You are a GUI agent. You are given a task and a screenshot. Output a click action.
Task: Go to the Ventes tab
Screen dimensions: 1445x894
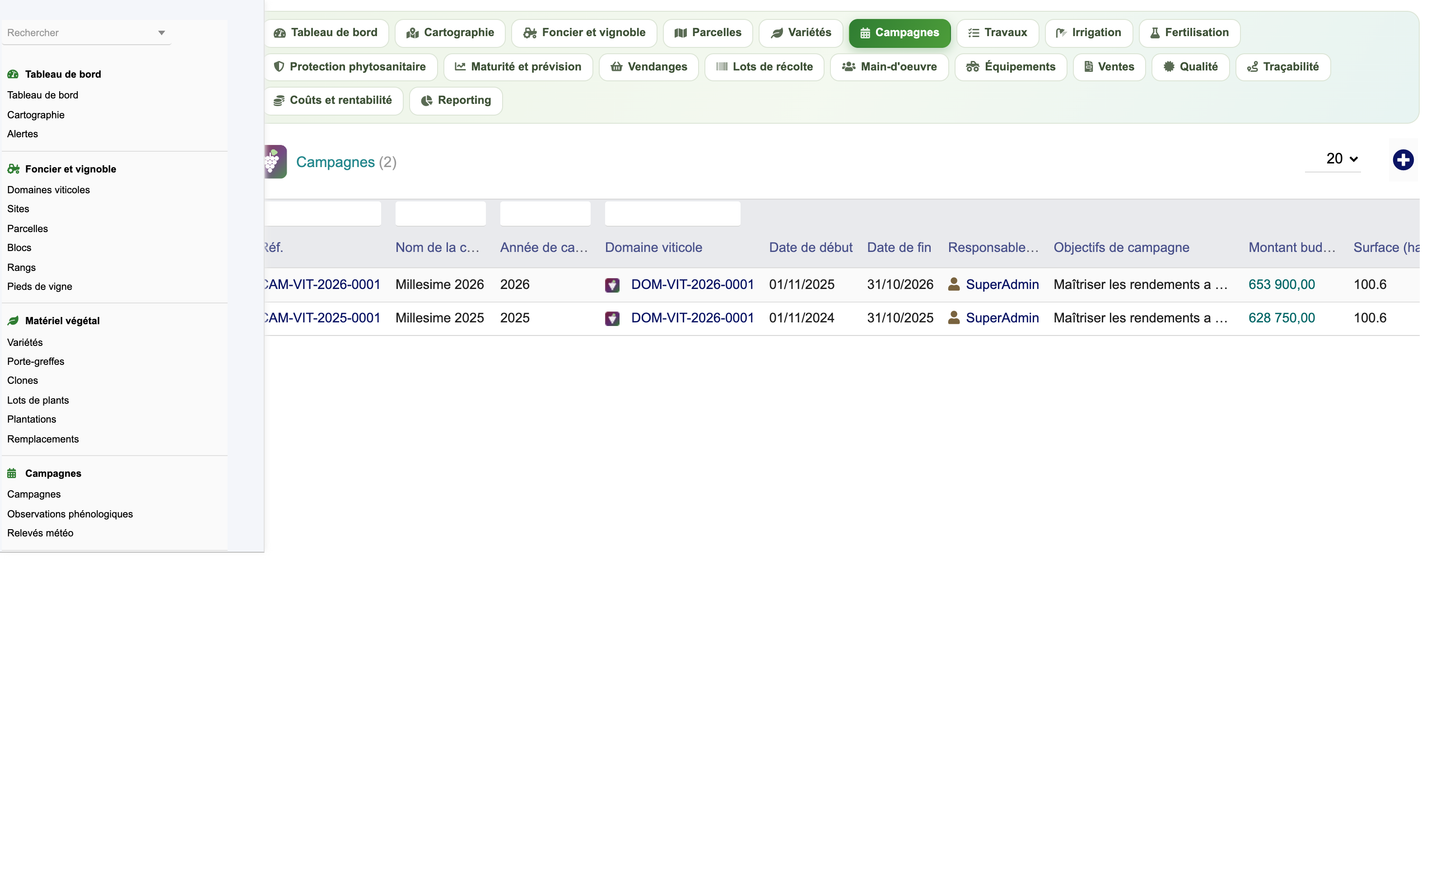[x=1109, y=67]
